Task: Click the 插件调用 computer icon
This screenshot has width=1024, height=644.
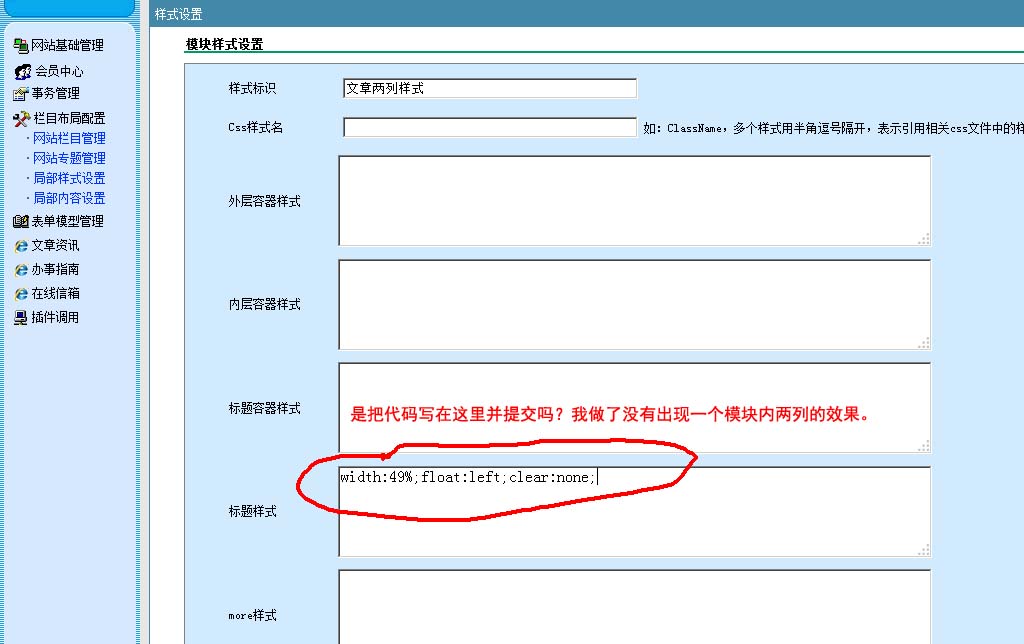Action: tap(20, 318)
